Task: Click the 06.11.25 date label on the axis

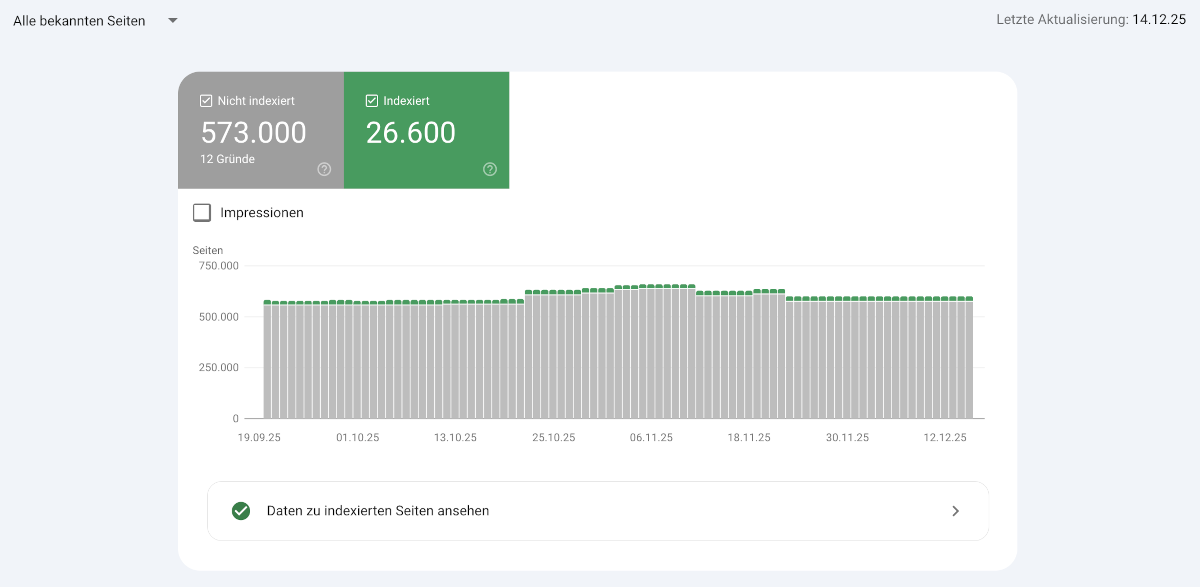Action: click(x=651, y=438)
